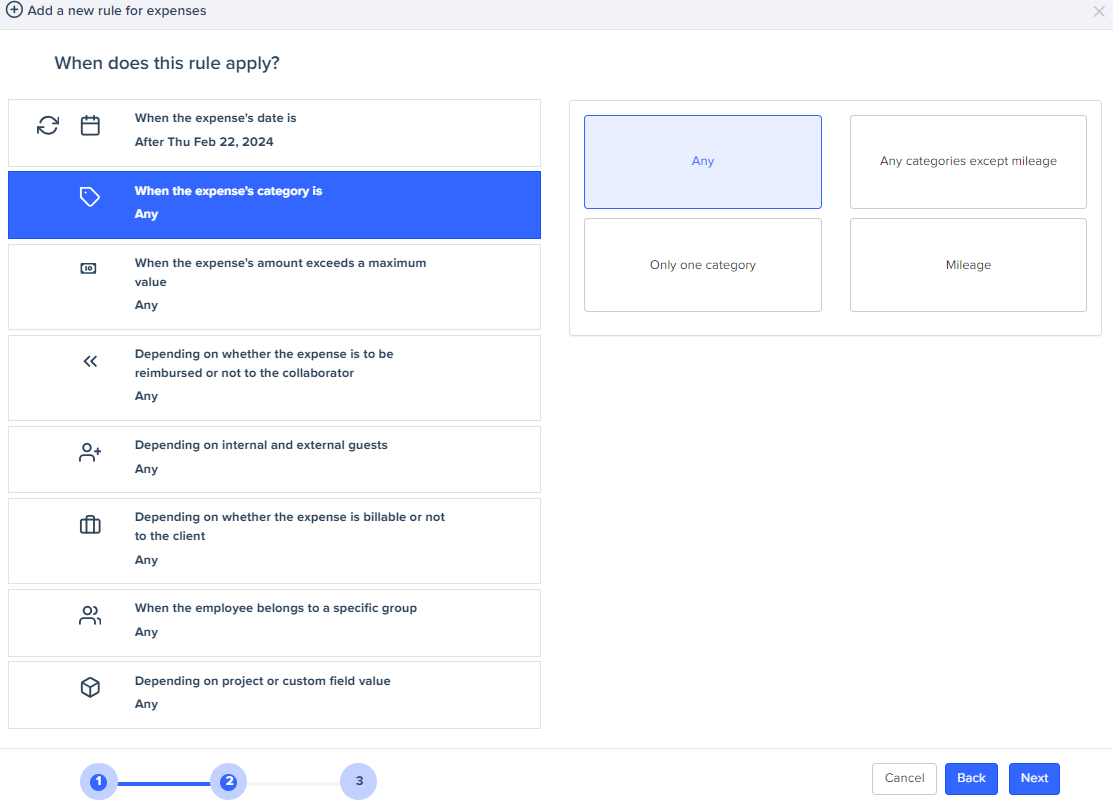Screen dimensions: 1113x809
Task: Click the double chevron reimbursement icon
Action: tap(90, 361)
